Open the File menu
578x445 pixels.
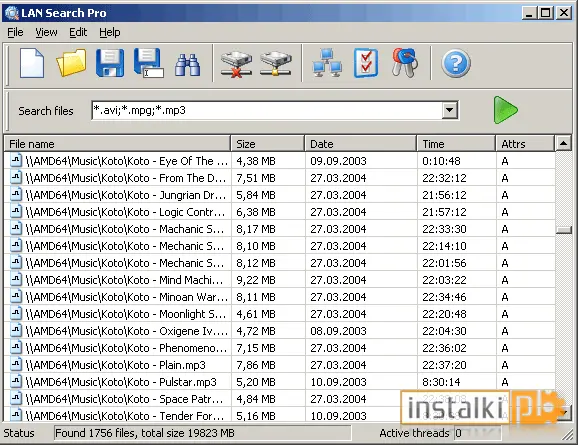[15, 32]
